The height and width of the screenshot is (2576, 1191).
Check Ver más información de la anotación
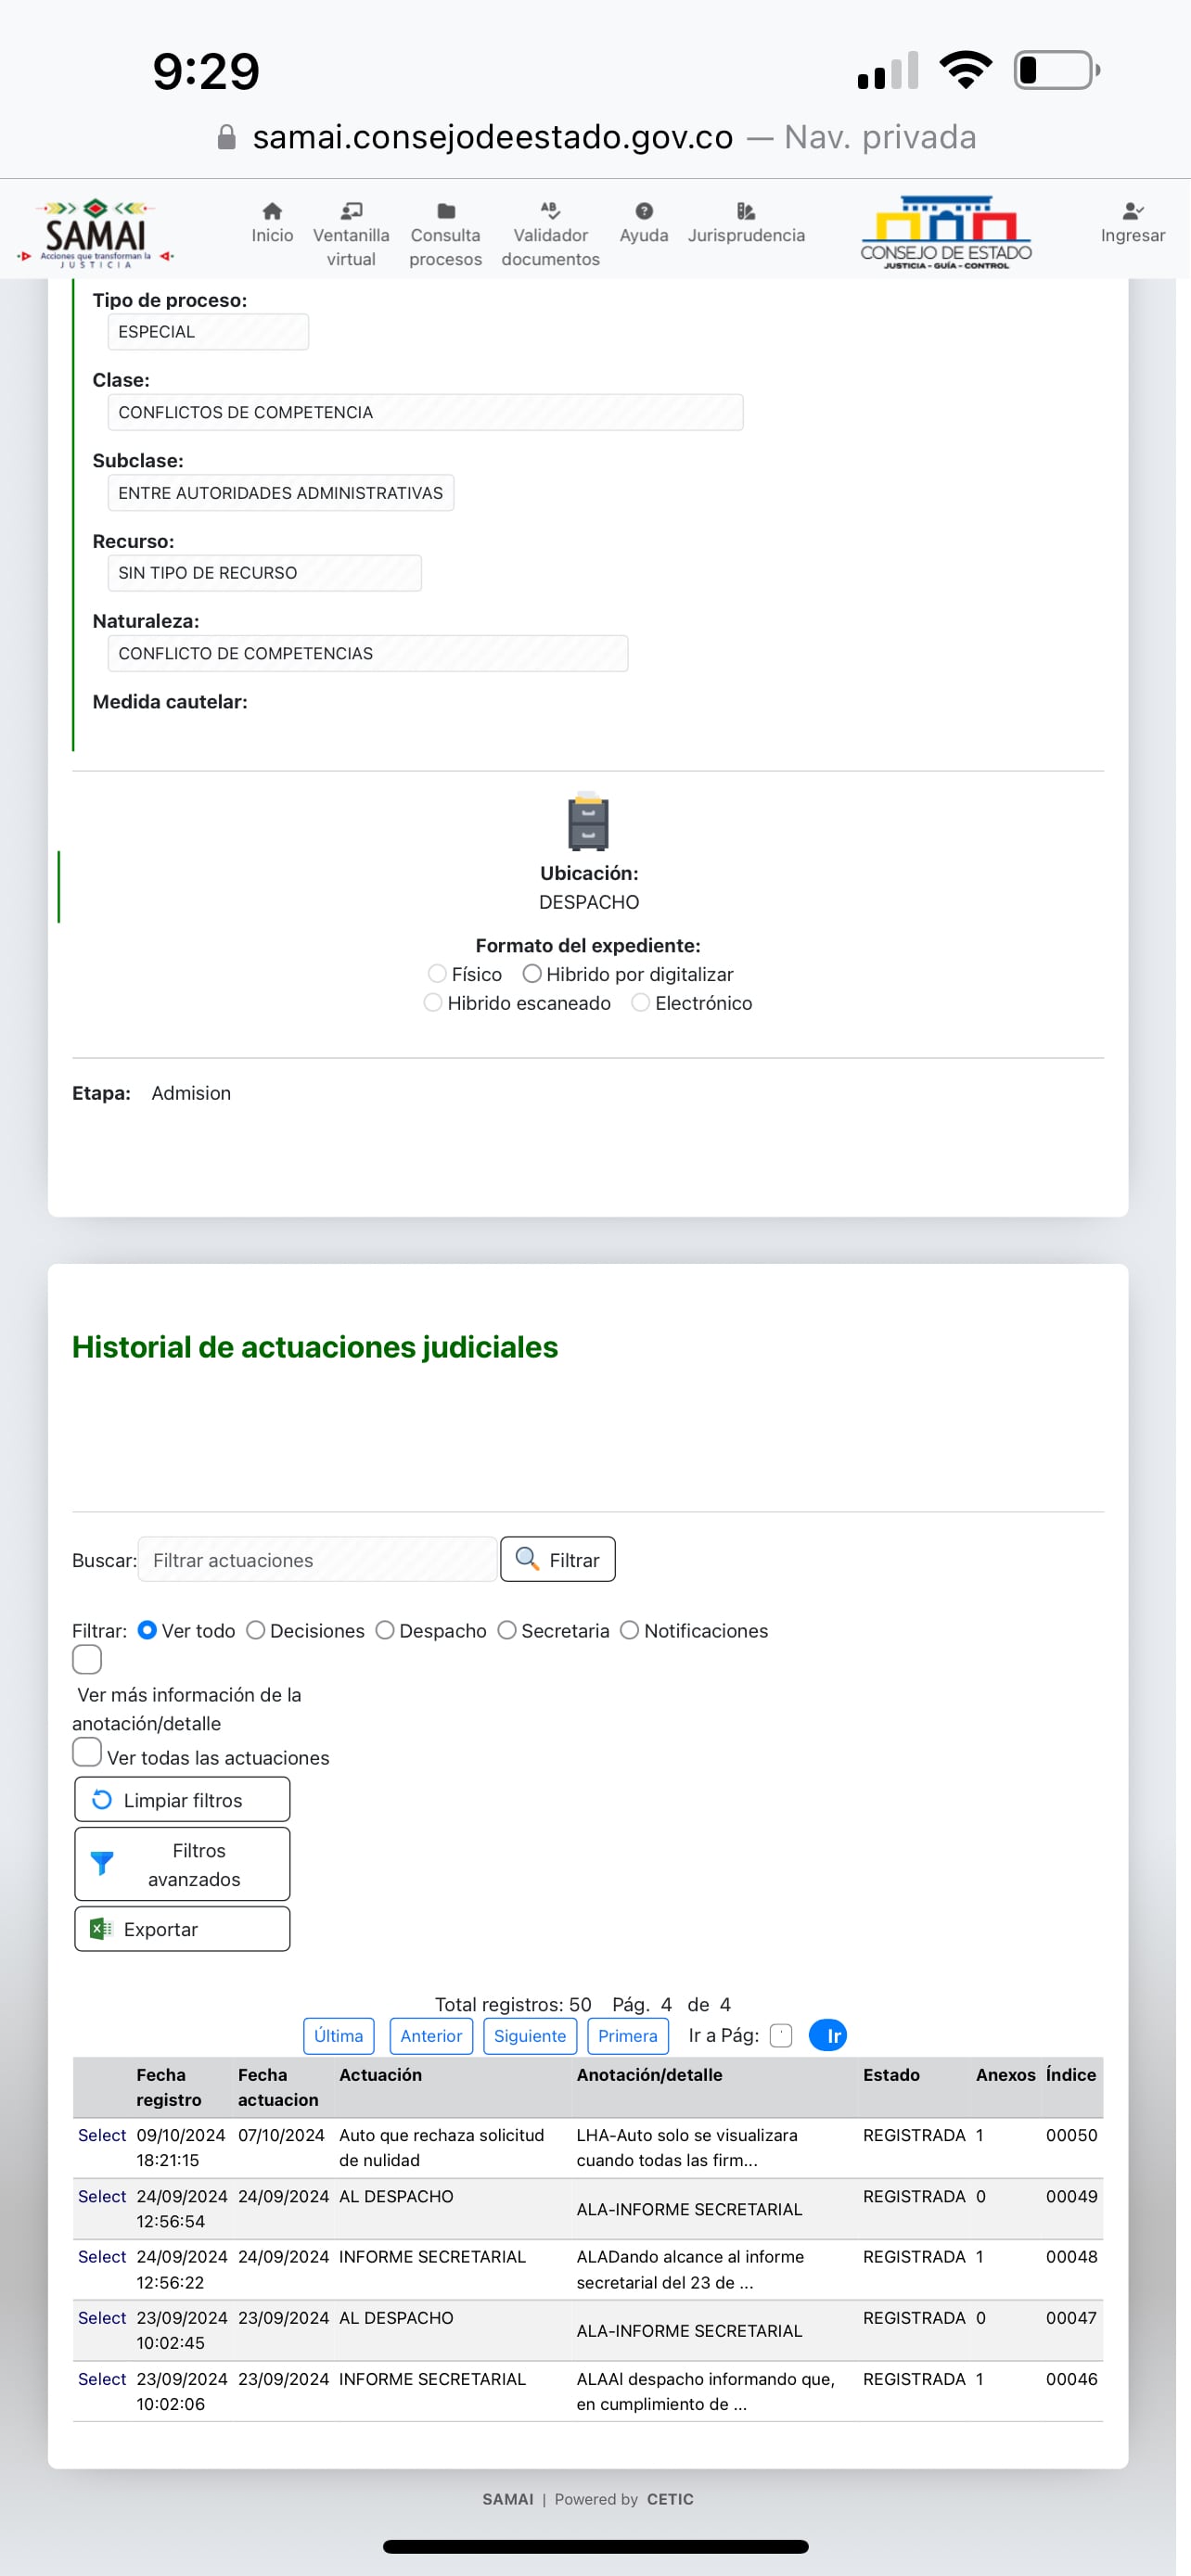point(87,1659)
